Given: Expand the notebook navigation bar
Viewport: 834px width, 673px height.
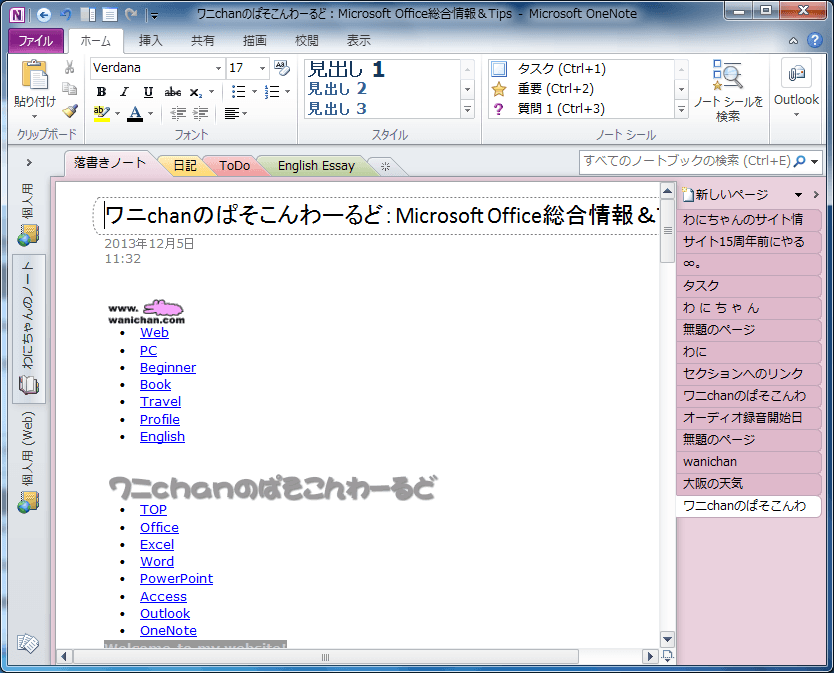Looking at the screenshot, I should pos(29,162).
